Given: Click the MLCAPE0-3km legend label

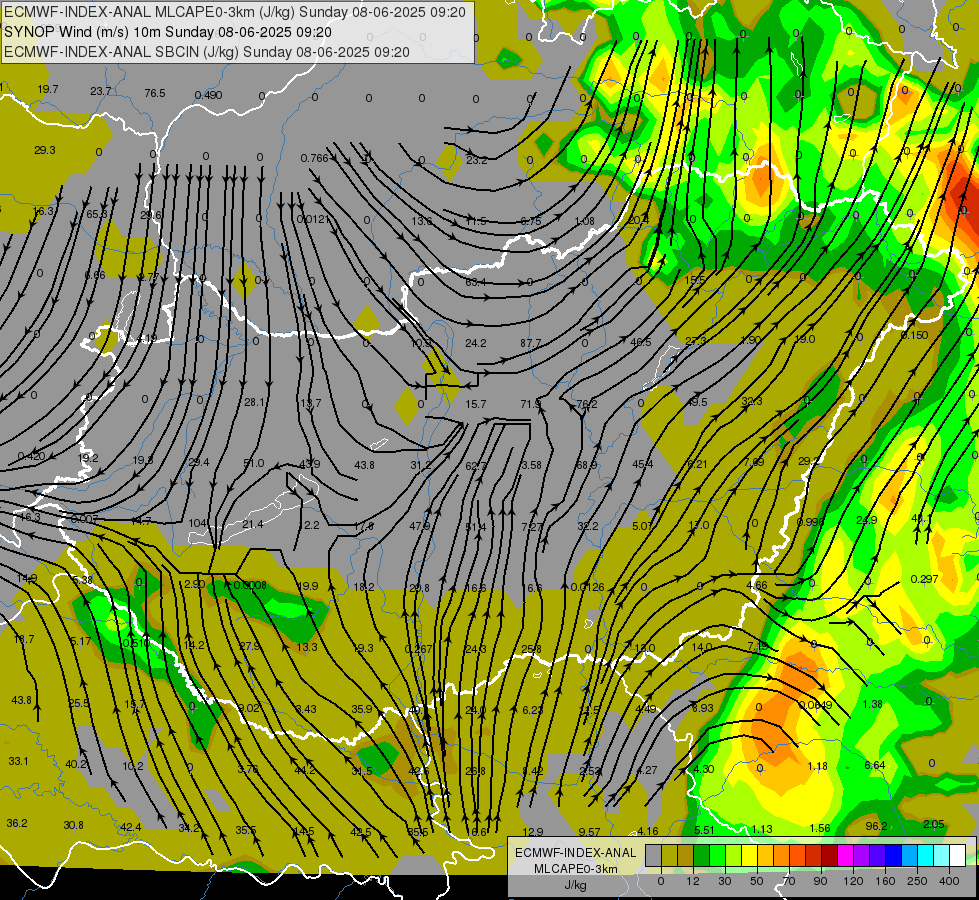Looking at the screenshot, I should 576,868.
